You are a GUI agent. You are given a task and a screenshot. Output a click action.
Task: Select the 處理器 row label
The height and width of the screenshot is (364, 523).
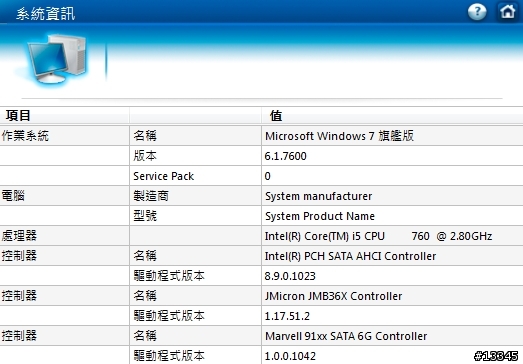[x=19, y=236]
